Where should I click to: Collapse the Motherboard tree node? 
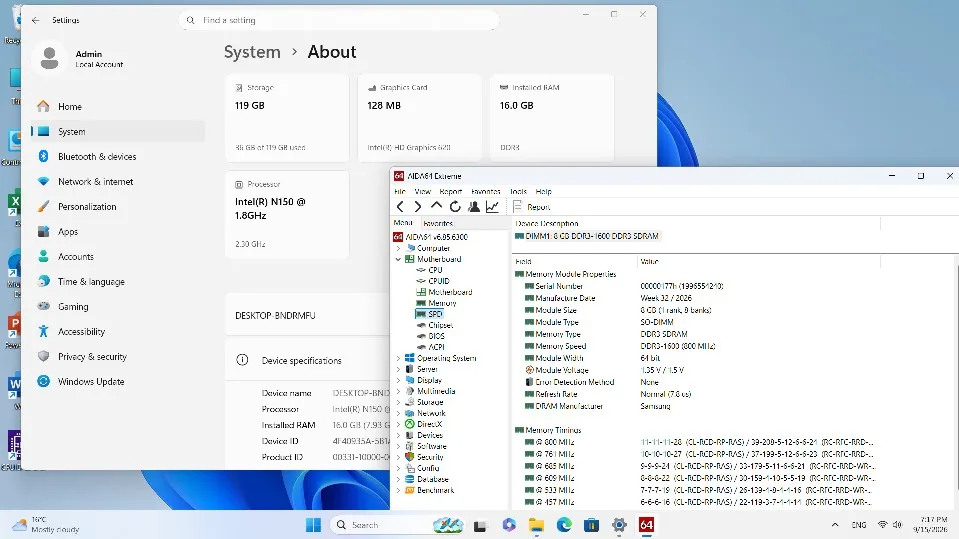(x=398, y=259)
